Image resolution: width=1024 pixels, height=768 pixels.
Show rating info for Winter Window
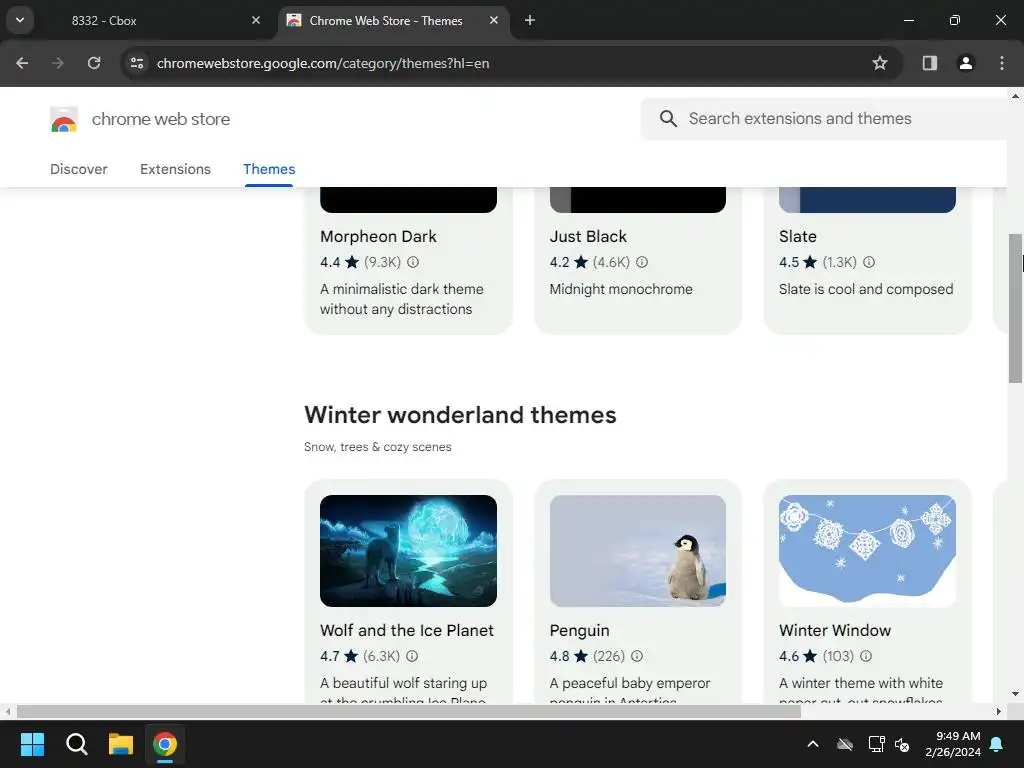[x=865, y=656]
